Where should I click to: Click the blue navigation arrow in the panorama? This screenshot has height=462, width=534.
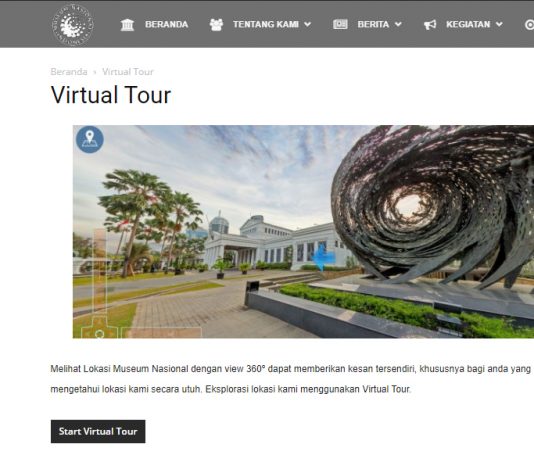[x=324, y=257]
